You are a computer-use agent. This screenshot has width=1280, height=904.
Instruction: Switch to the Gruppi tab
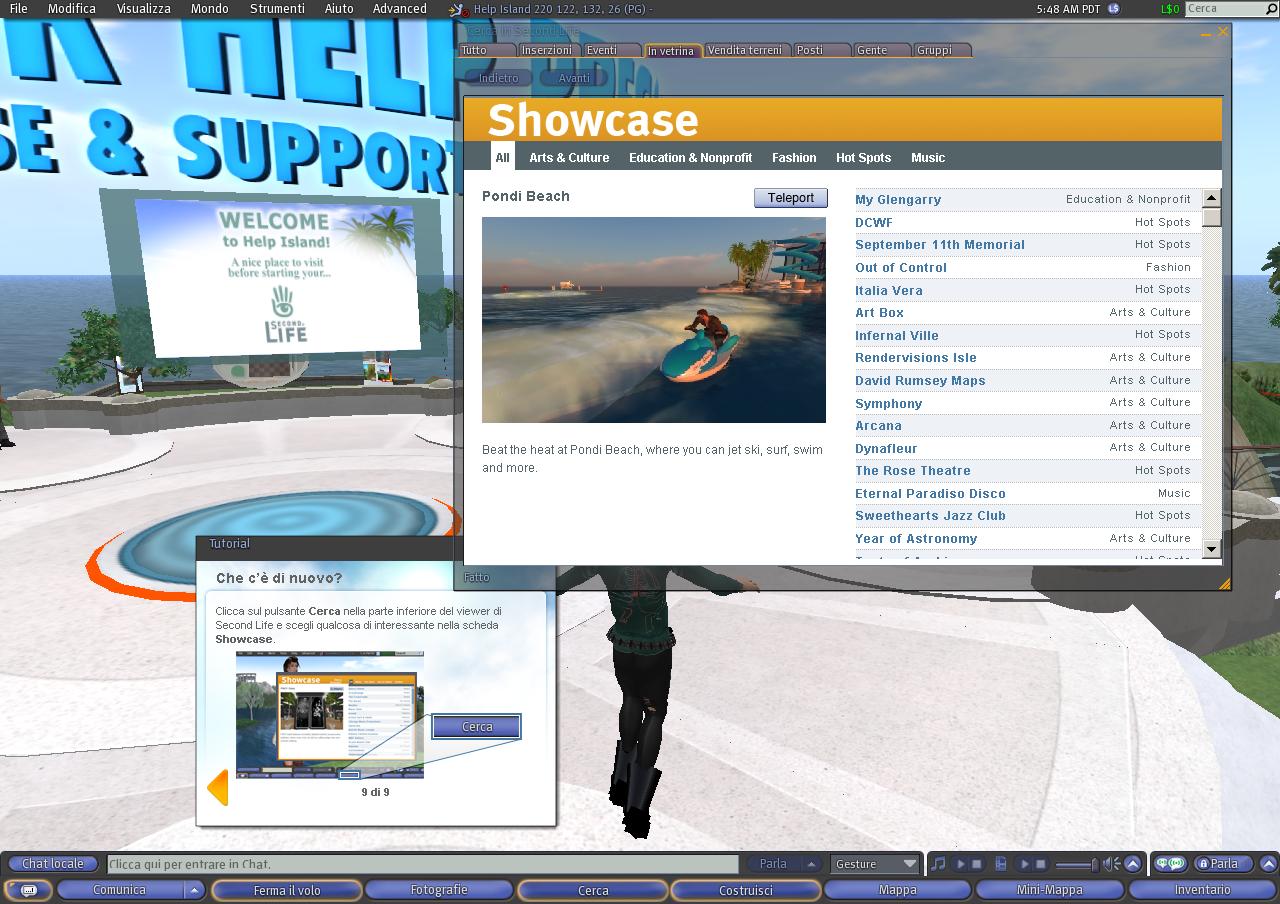[943, 50]
